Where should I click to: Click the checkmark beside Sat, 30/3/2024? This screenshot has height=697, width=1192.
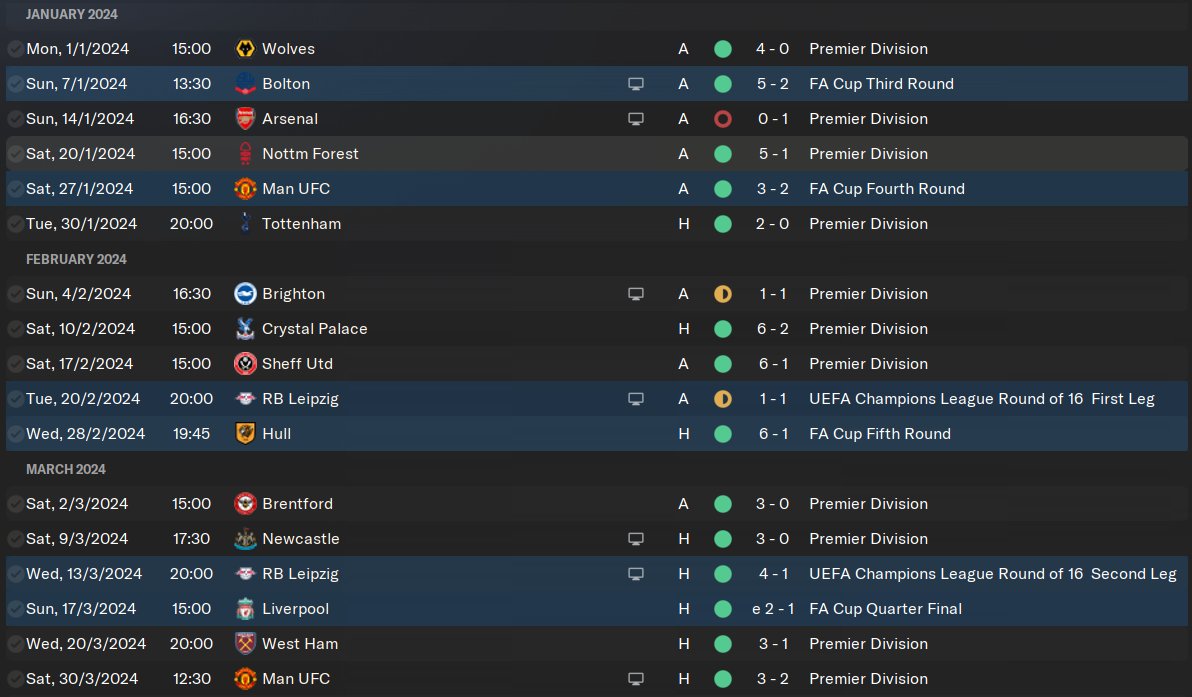click(x=15, y=679)
